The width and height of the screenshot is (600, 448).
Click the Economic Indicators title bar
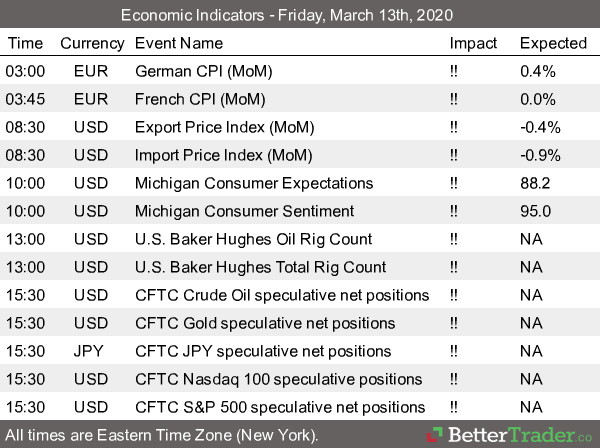click(300, 15)
